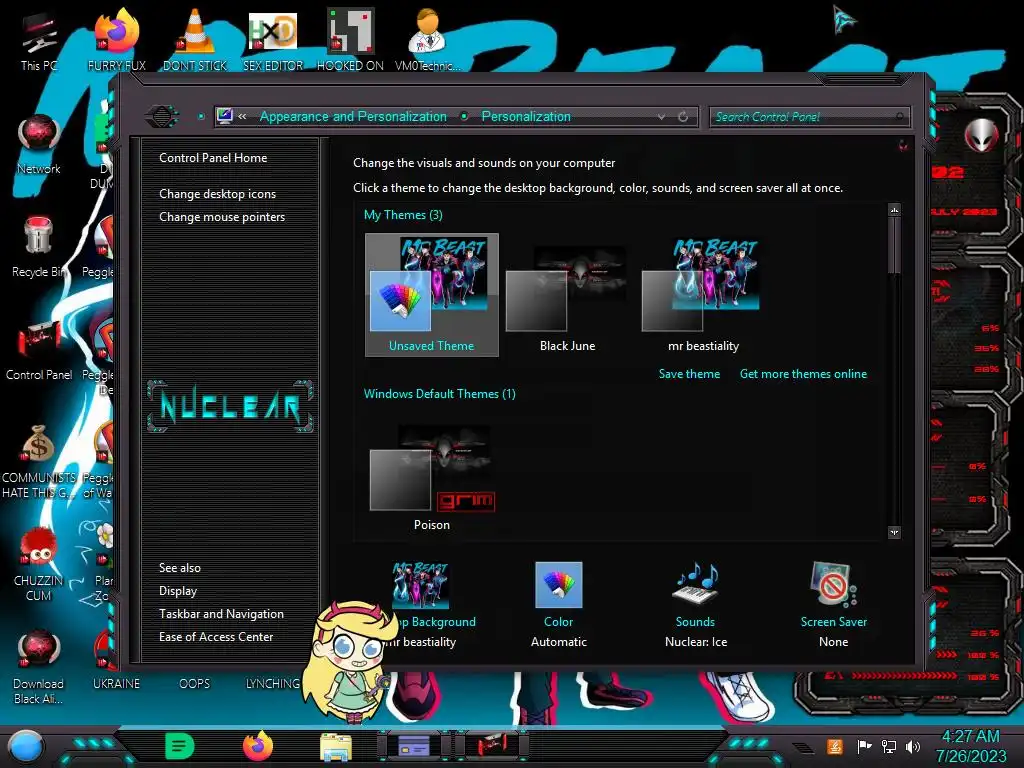Open Ease of Access Center link
Viewport: 1024px width, 768px height.
tap(216, 637)
